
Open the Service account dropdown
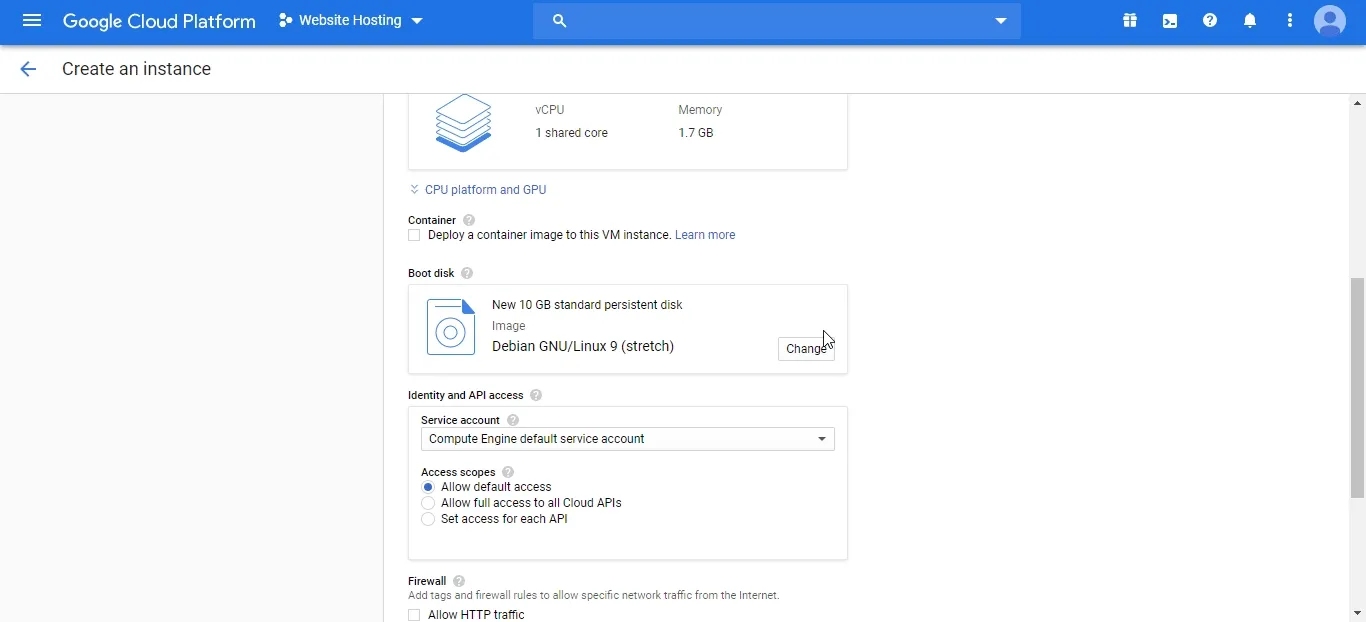click(x=627, y=439)
